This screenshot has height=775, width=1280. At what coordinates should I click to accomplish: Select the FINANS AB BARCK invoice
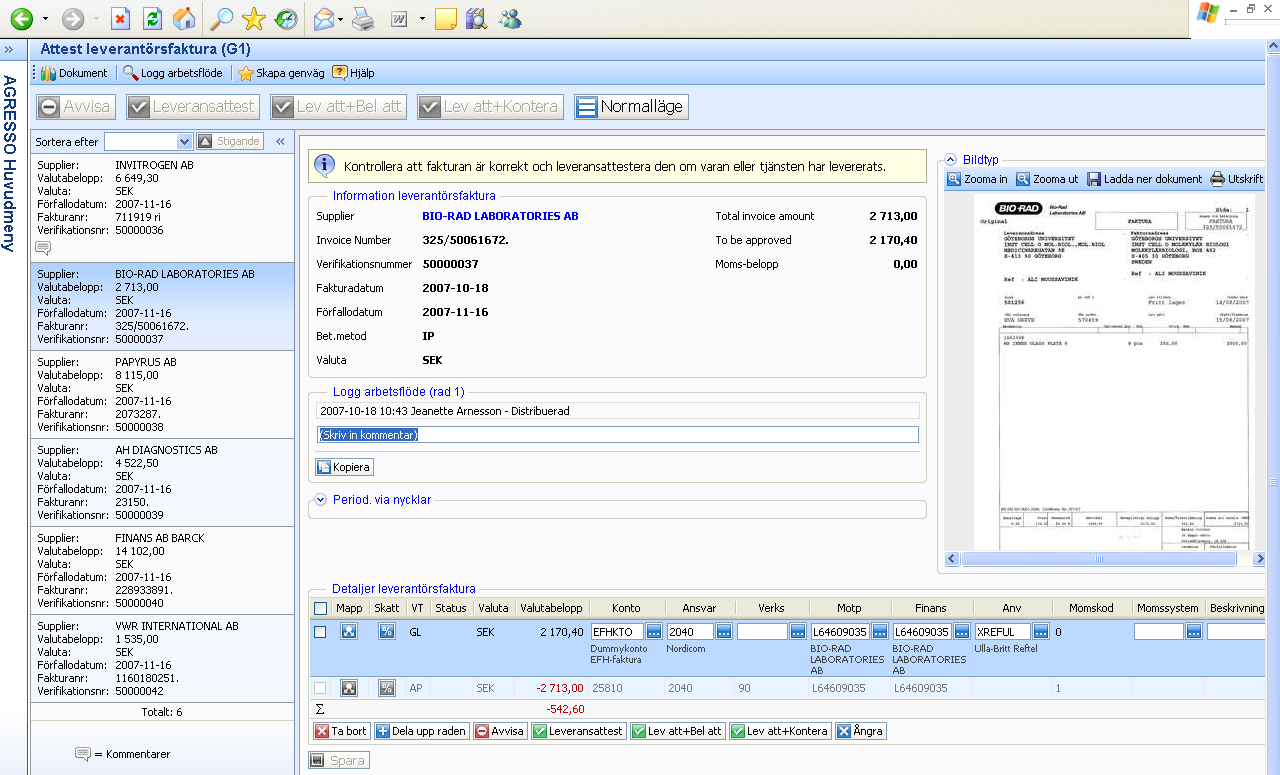point(162,570)
